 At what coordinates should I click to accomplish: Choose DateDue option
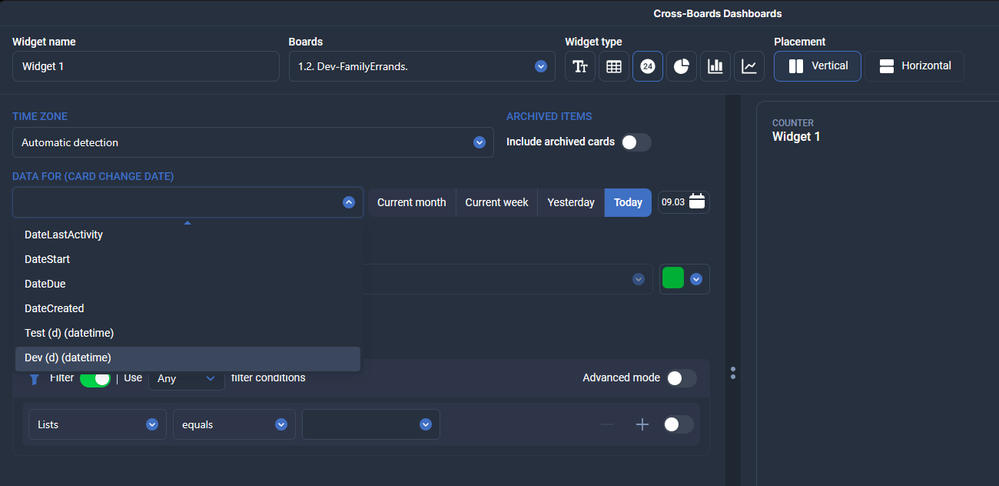pyautogui.click(x=188, y=284)
